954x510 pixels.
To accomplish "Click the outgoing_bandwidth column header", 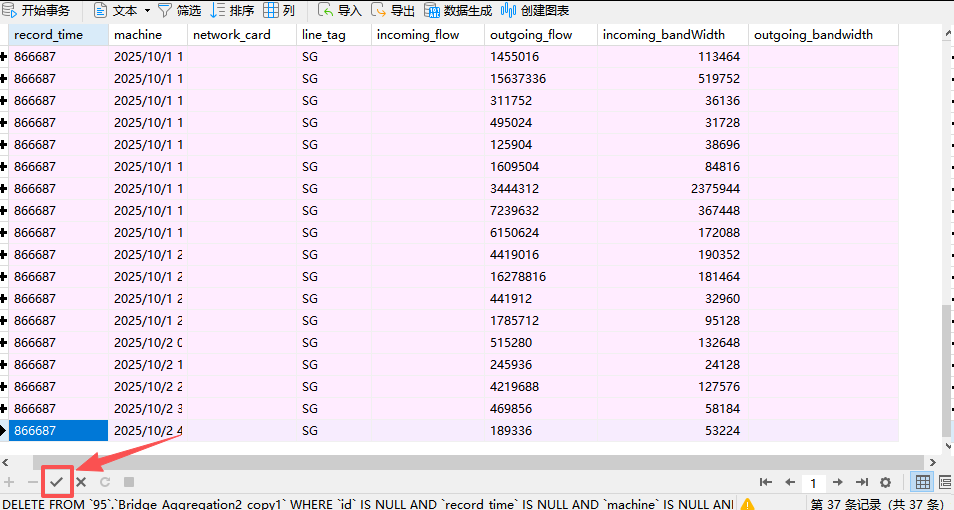I will 823,35.
